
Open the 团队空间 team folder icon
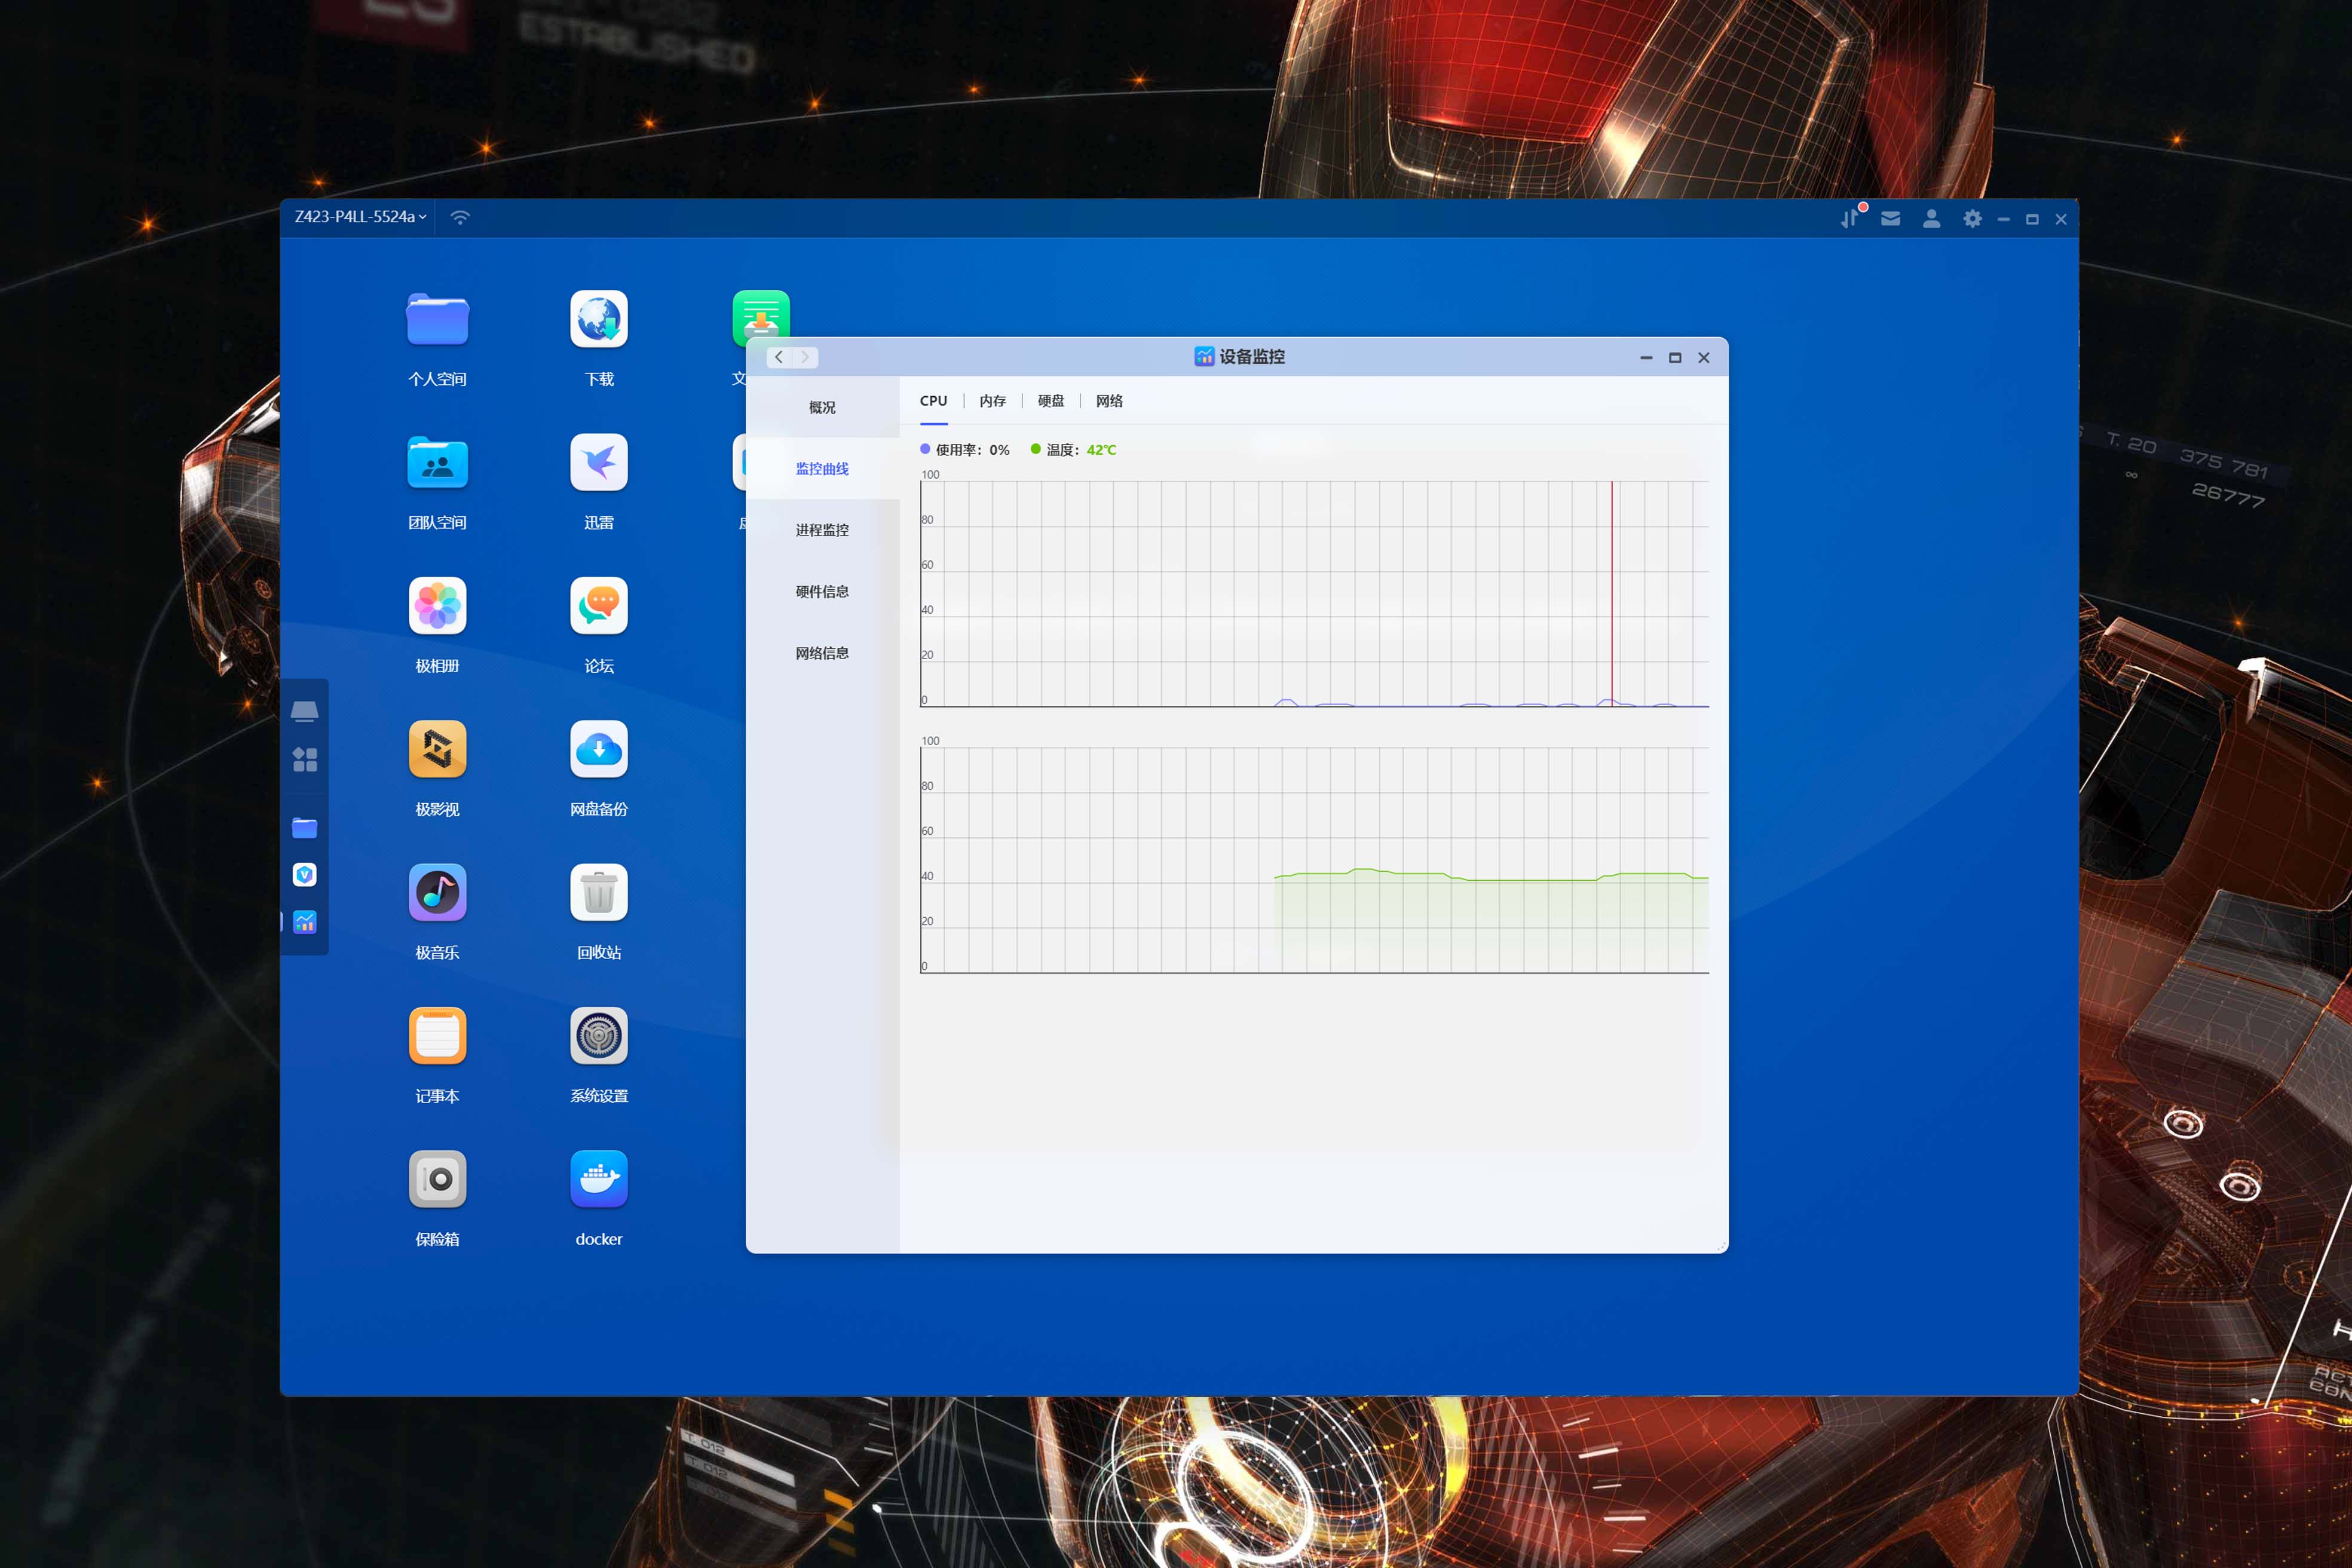[x=437, y=463]
